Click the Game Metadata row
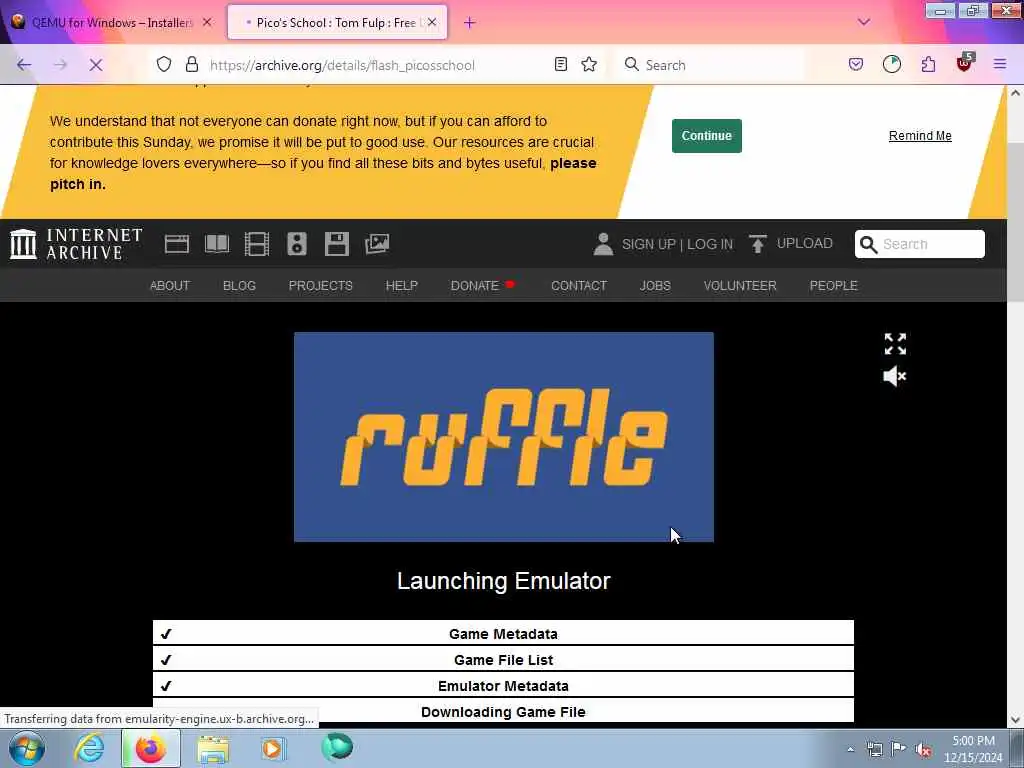The image size is (1024, 768). (x=503, y=633)
